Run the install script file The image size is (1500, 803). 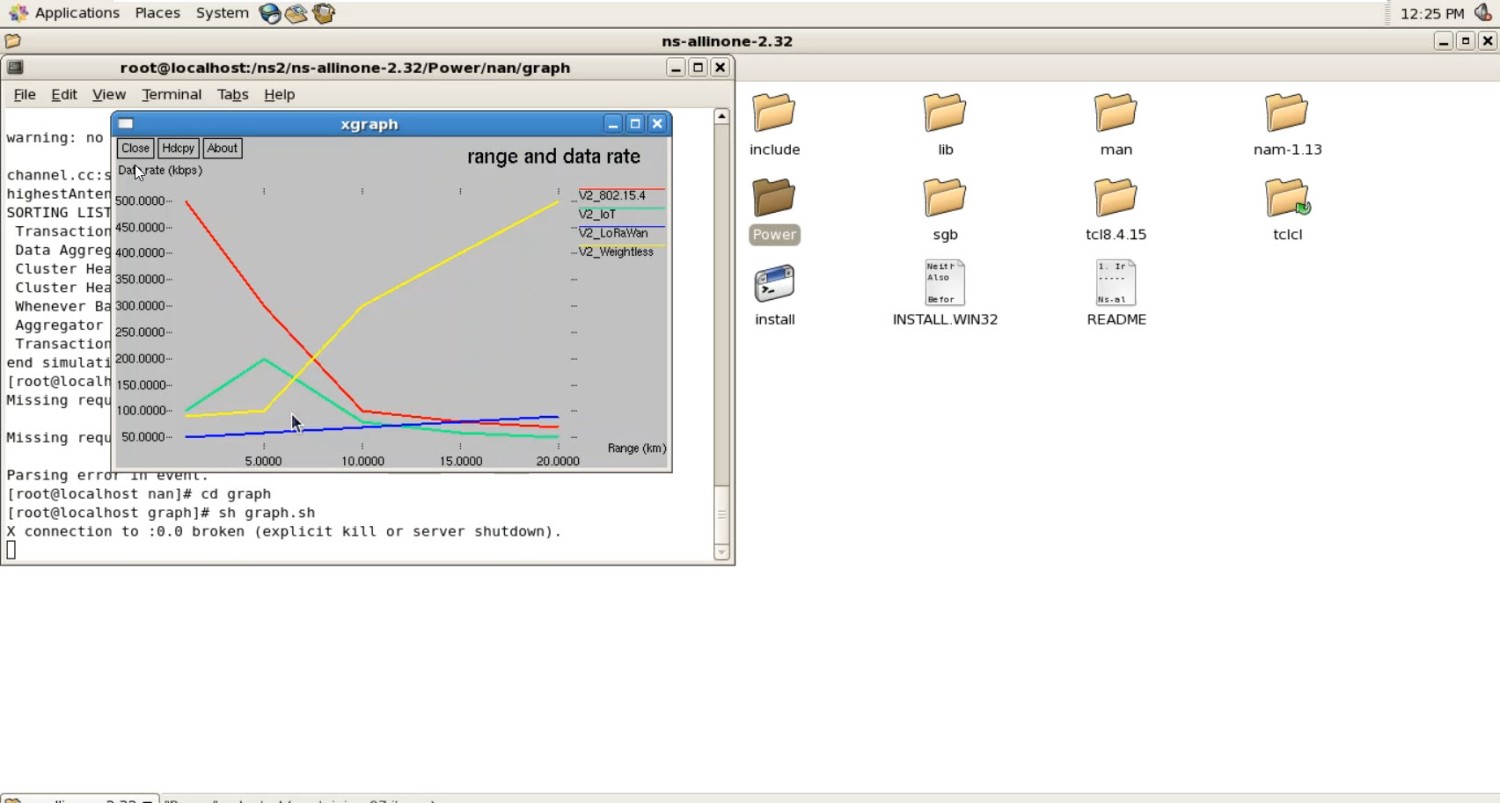tap(774, 285)
